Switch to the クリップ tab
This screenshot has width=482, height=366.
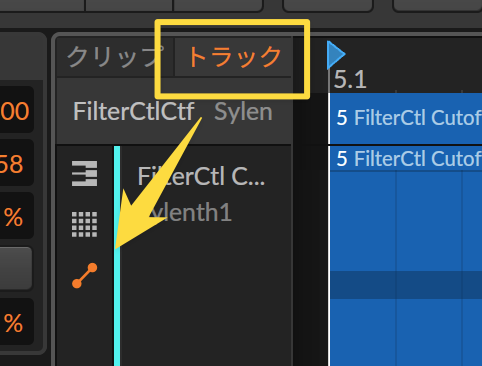115,57
